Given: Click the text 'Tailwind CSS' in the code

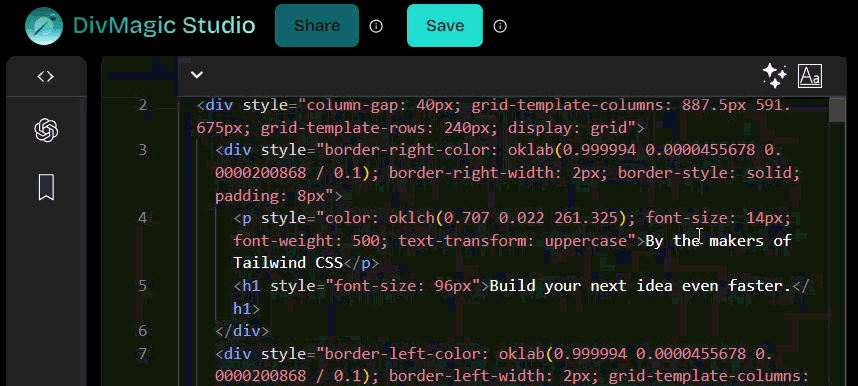Looking at the screenshot, I should pyautogui.click(x=288, y=263).
